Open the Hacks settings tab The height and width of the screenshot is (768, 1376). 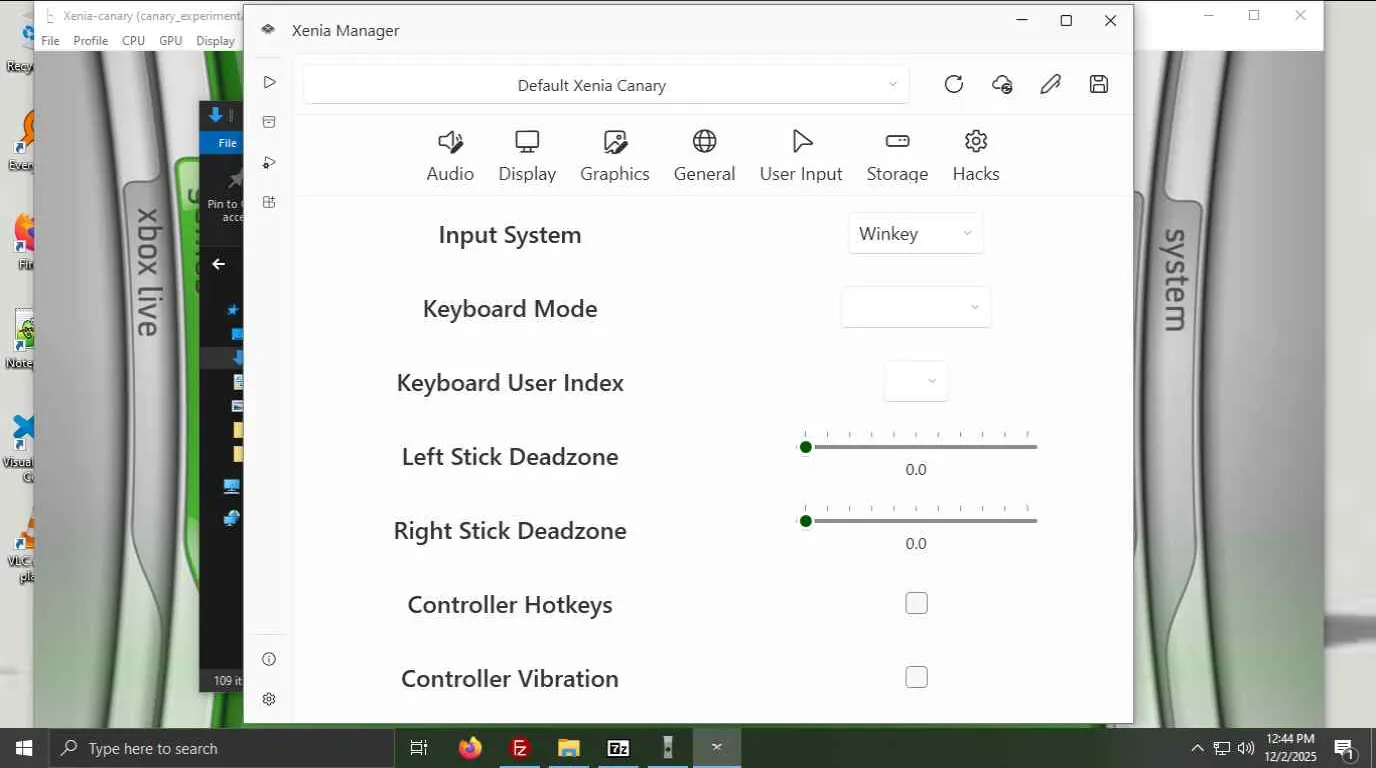pos(976,156)
